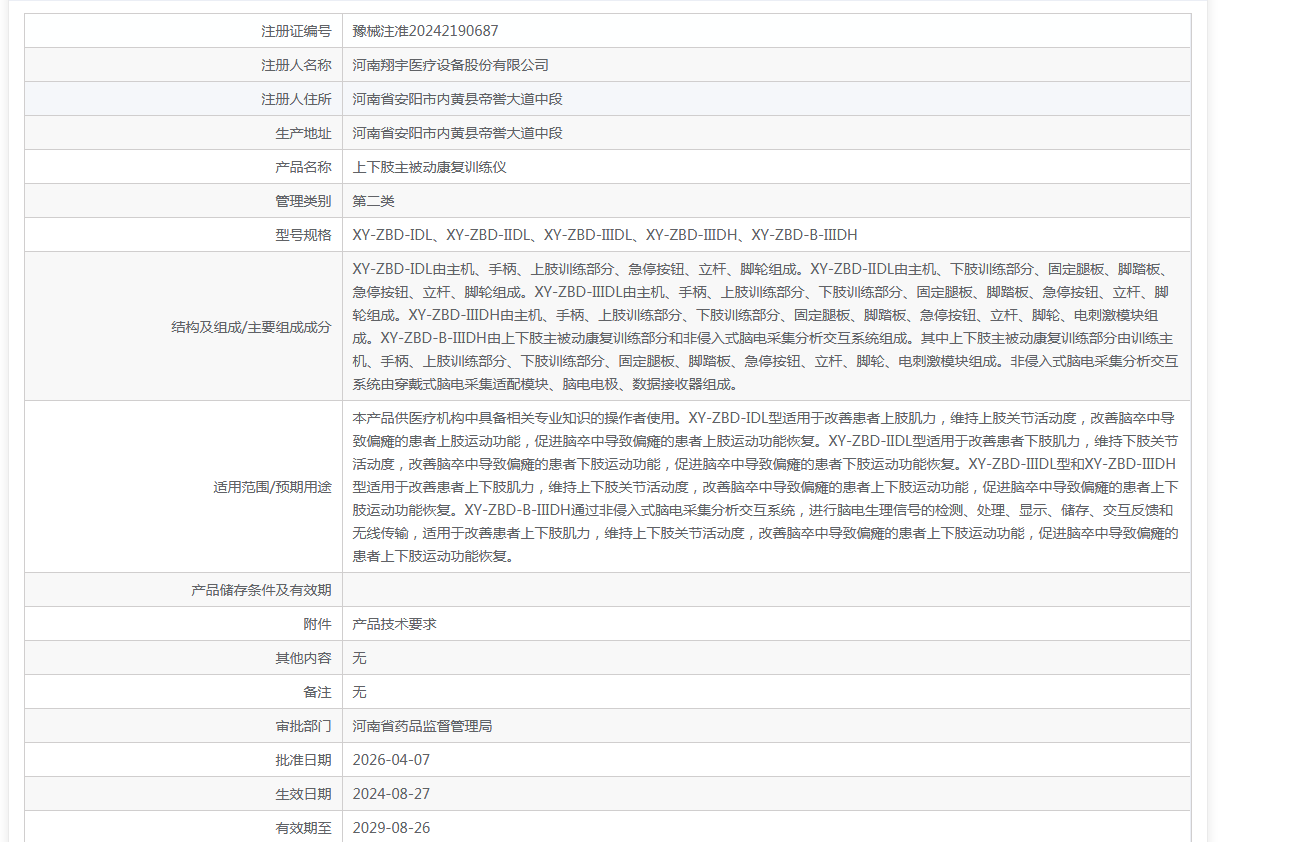This screenshot has height=842, width=1300.
Task: Click the 注册人住所 label
Action: pyautogui.click(x=296, y=99)
